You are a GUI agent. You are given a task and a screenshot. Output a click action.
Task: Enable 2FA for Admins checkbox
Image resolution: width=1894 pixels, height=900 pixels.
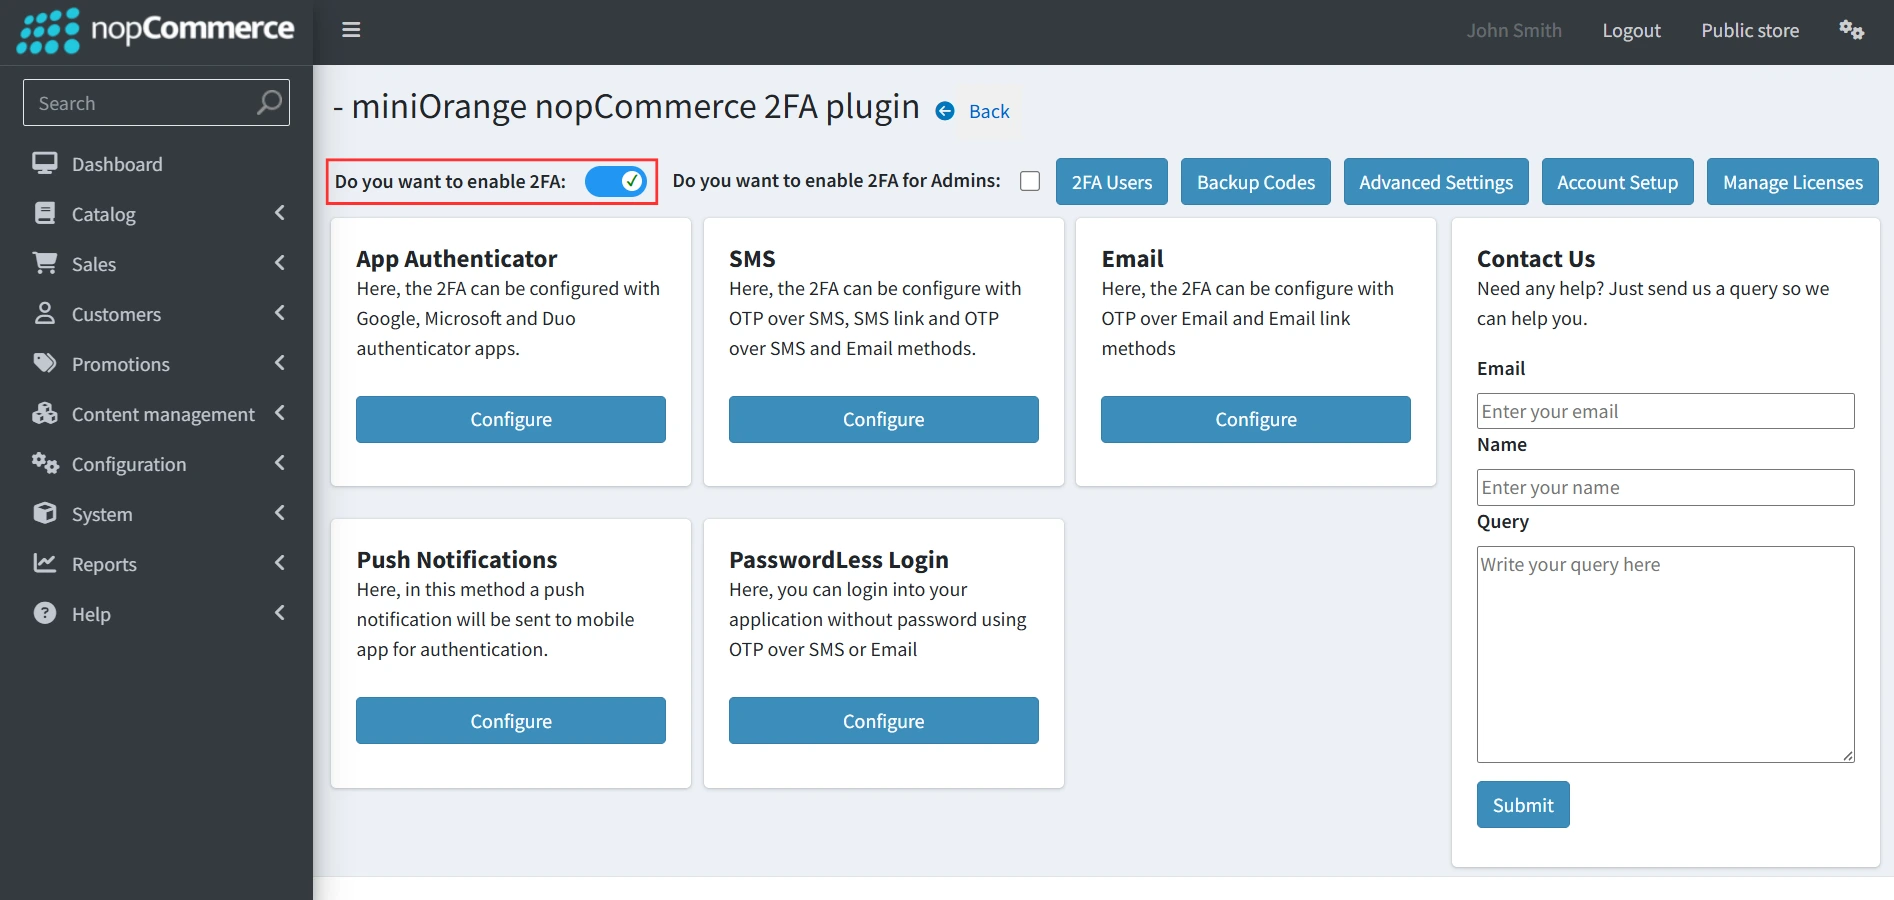point(1028,181)
